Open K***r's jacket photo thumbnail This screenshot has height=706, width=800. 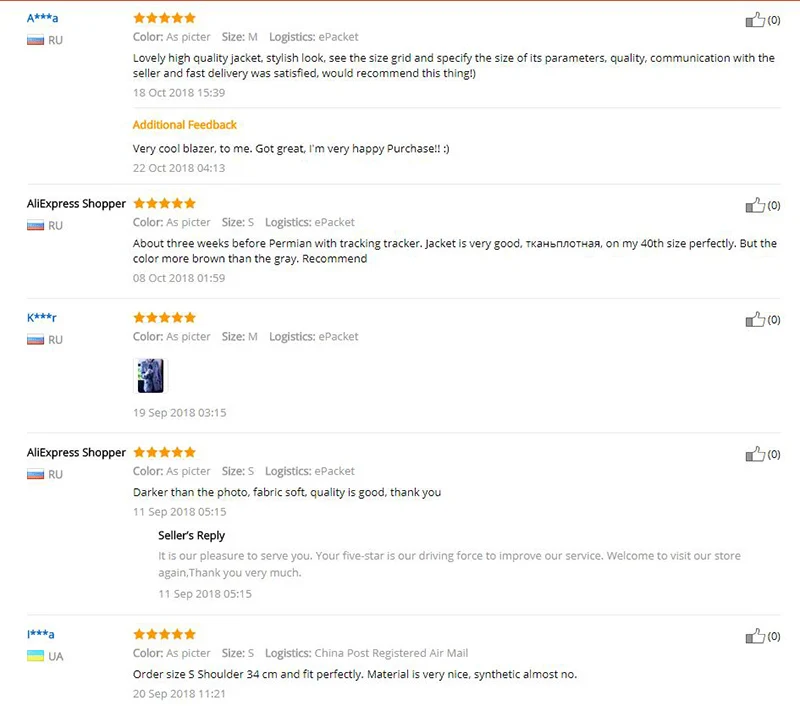(x=151, y=375)
